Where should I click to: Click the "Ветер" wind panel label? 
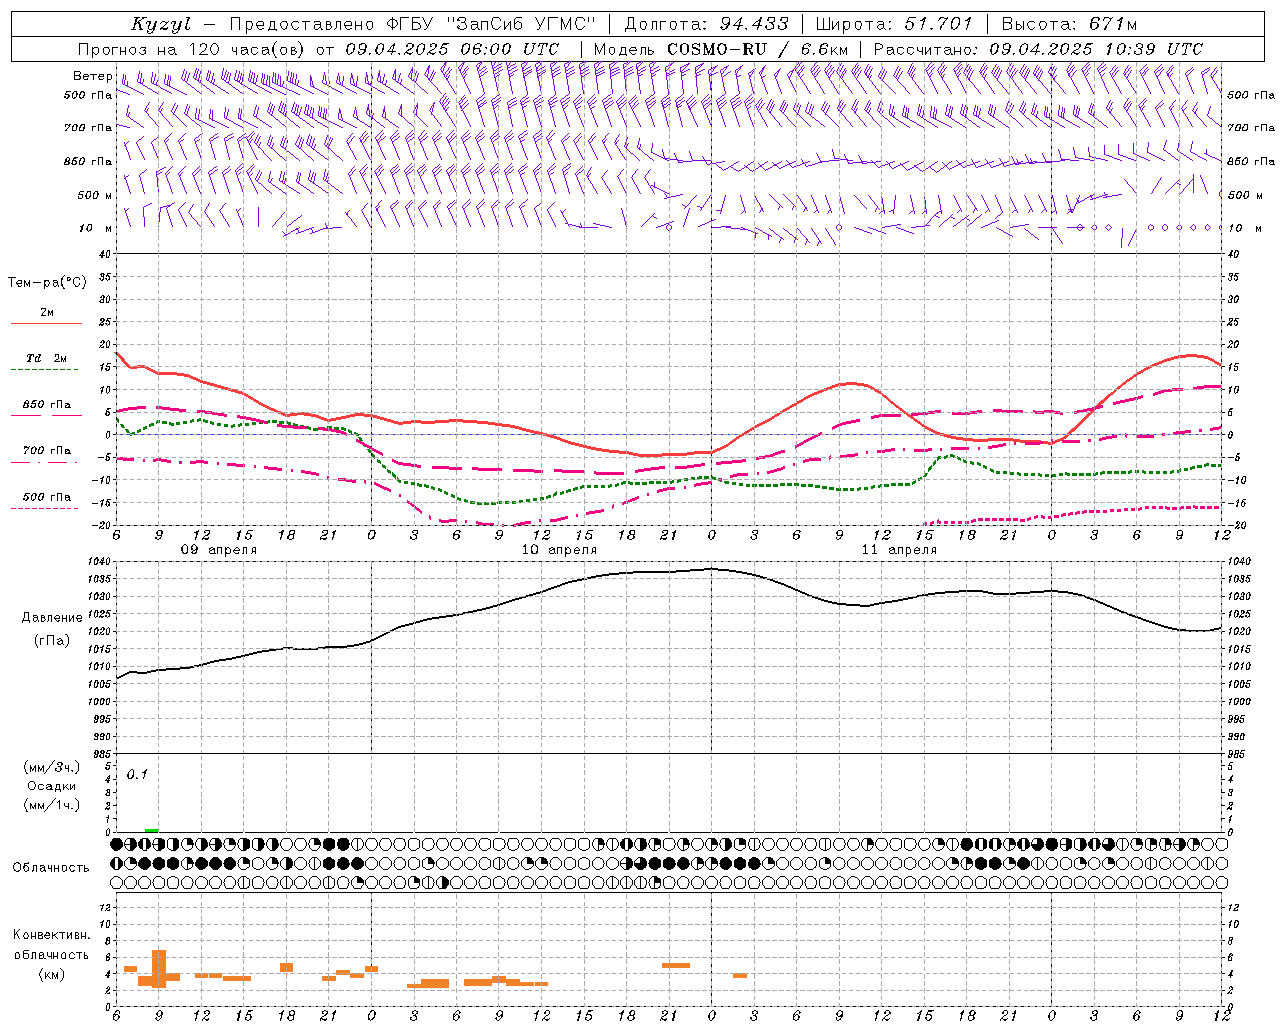93,76
